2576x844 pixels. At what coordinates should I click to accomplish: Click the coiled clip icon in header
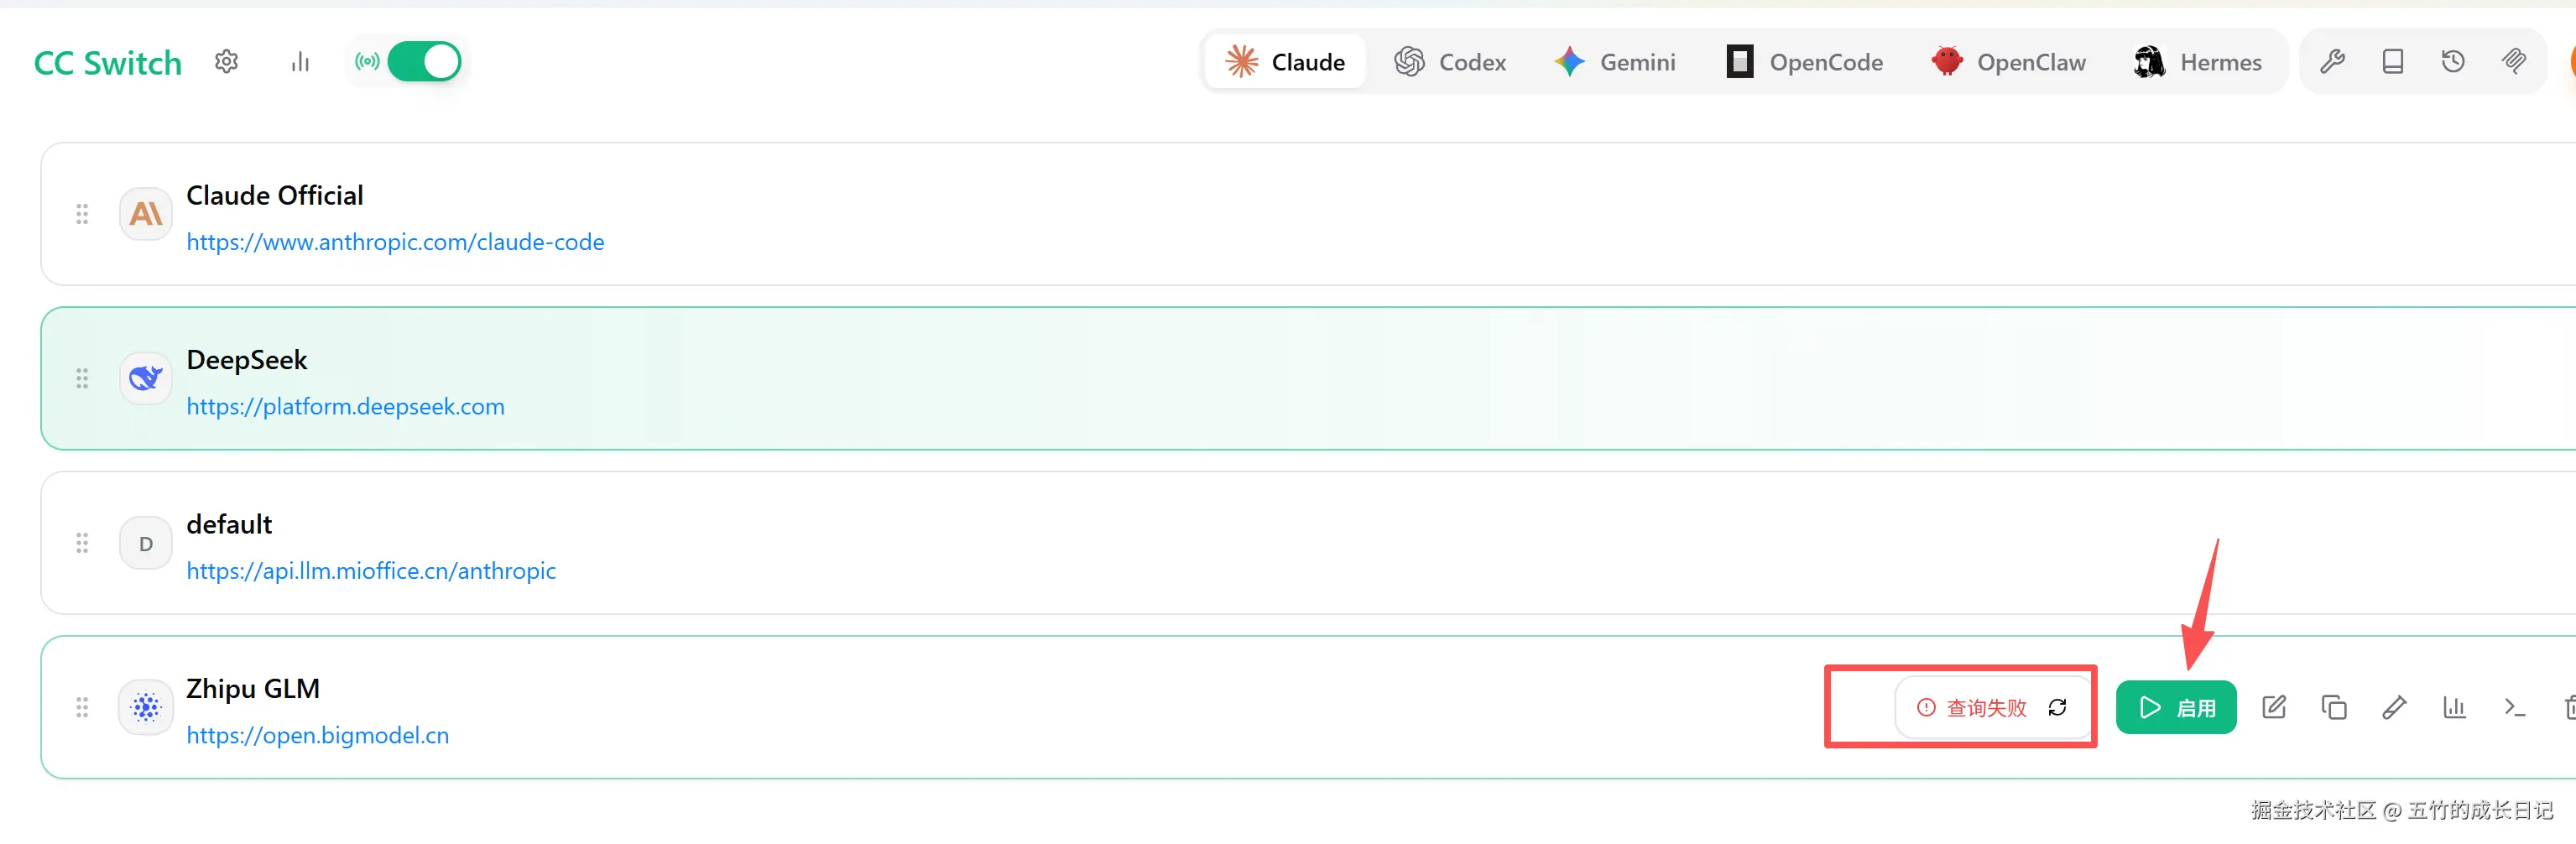2514,62
